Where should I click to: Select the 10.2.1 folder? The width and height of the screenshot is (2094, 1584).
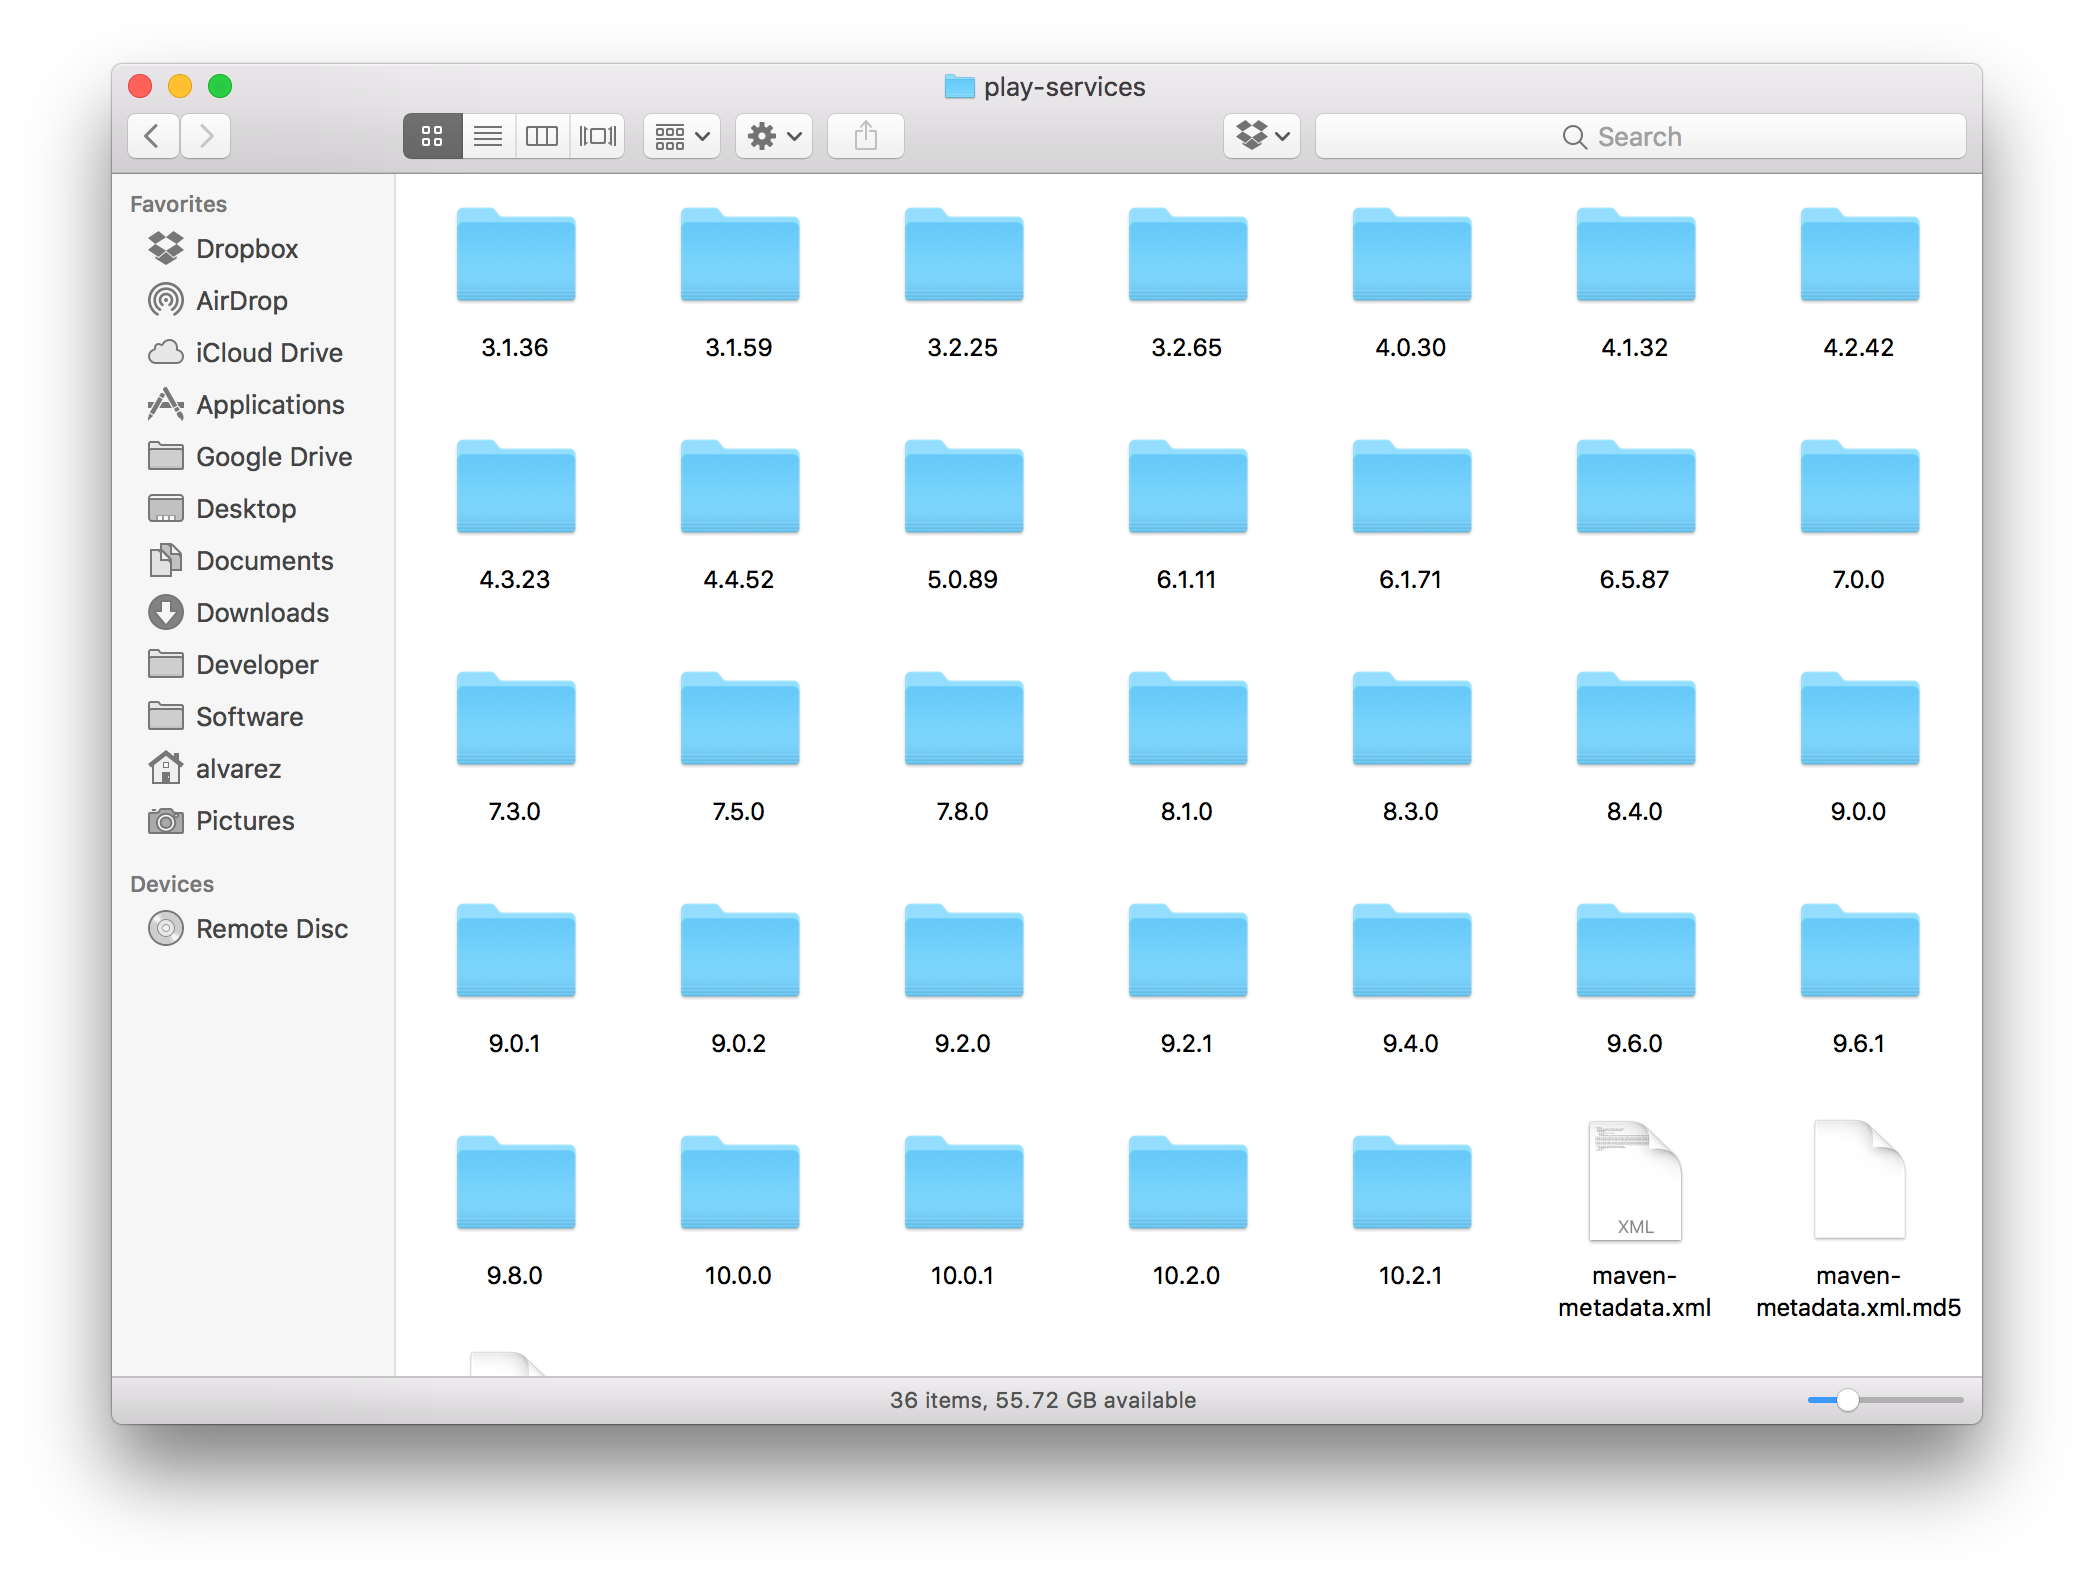pyautogui.click(x=1412, y=1183)
